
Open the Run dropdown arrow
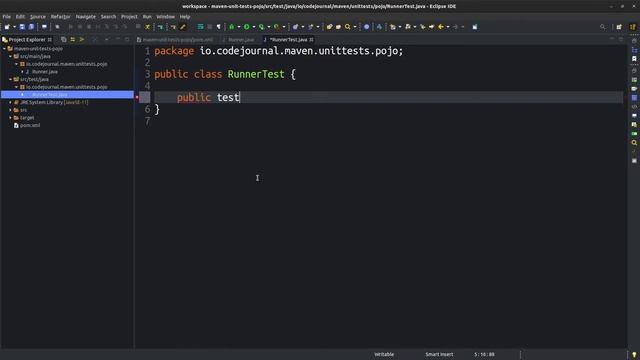pos(253,27)
